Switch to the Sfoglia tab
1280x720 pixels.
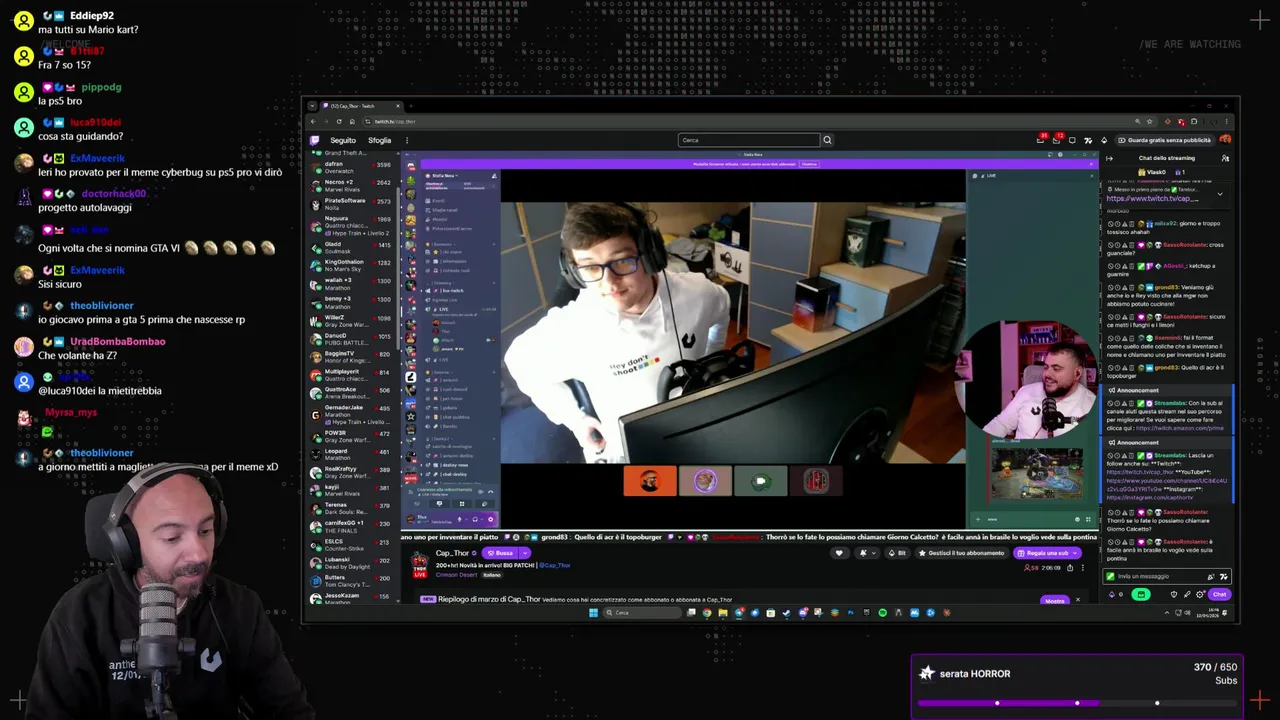click(x=380, y=140)
